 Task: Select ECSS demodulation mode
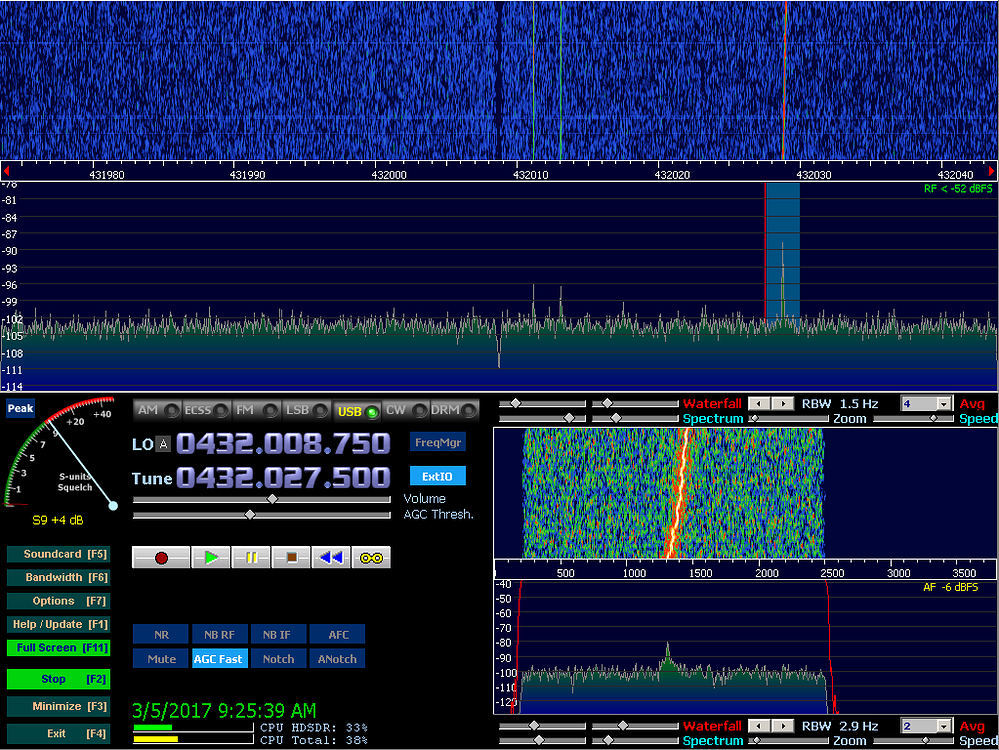tap(206, 410)
